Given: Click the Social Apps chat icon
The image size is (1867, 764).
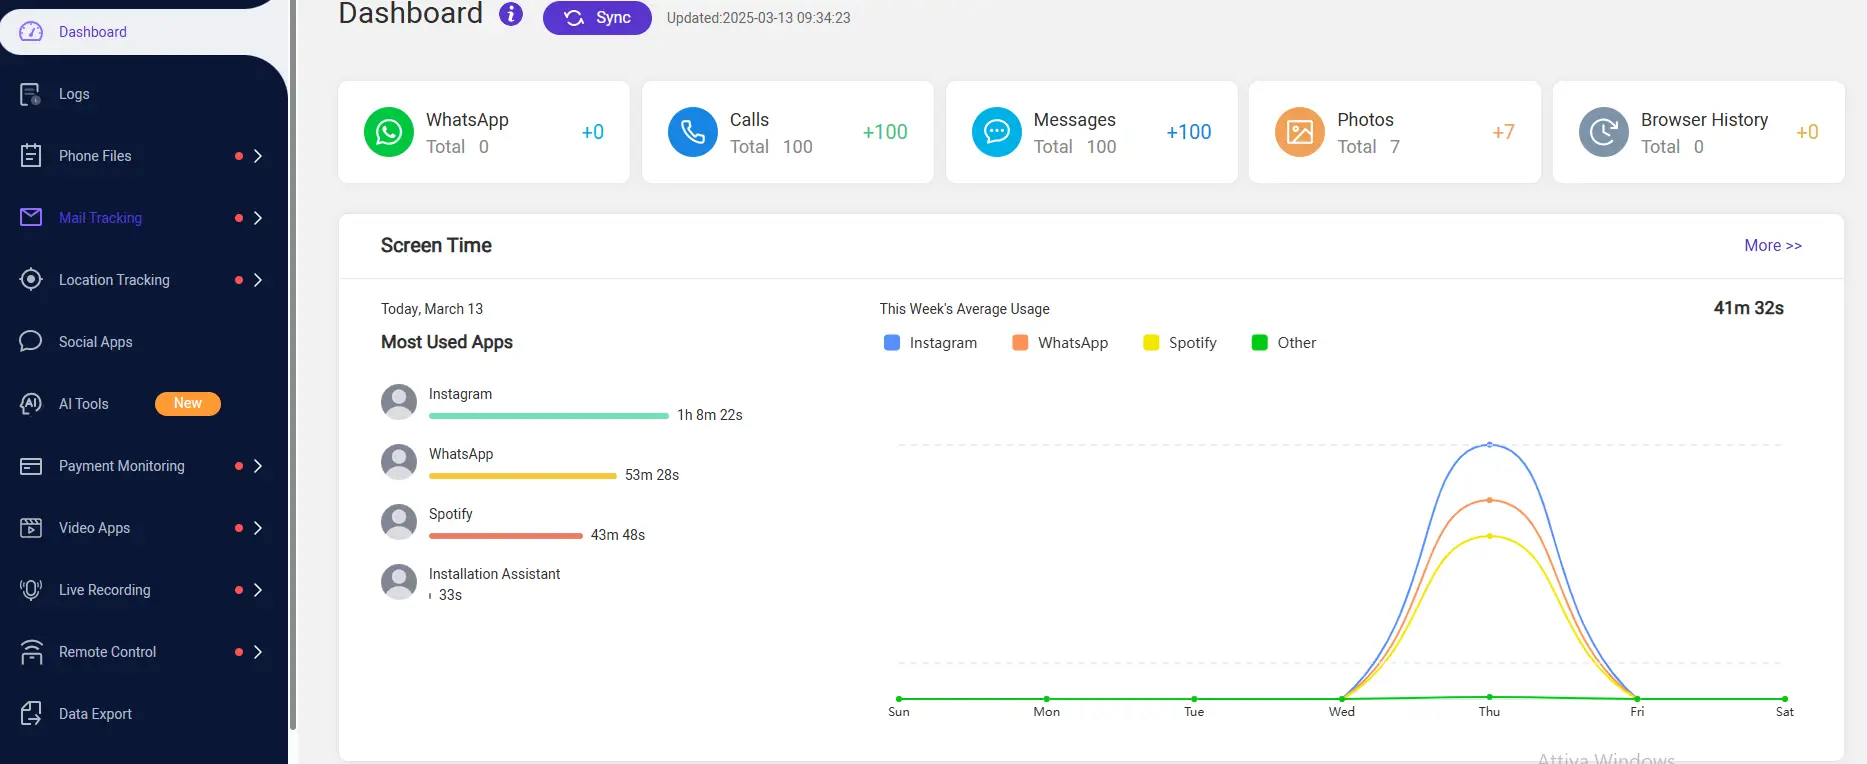Looking at the screenshot, I should [x=31, y=342].
